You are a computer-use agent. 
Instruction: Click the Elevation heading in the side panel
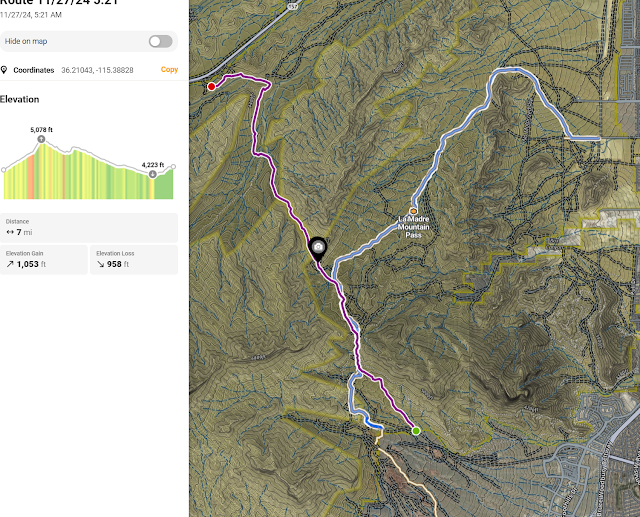[x=20, y=100]
